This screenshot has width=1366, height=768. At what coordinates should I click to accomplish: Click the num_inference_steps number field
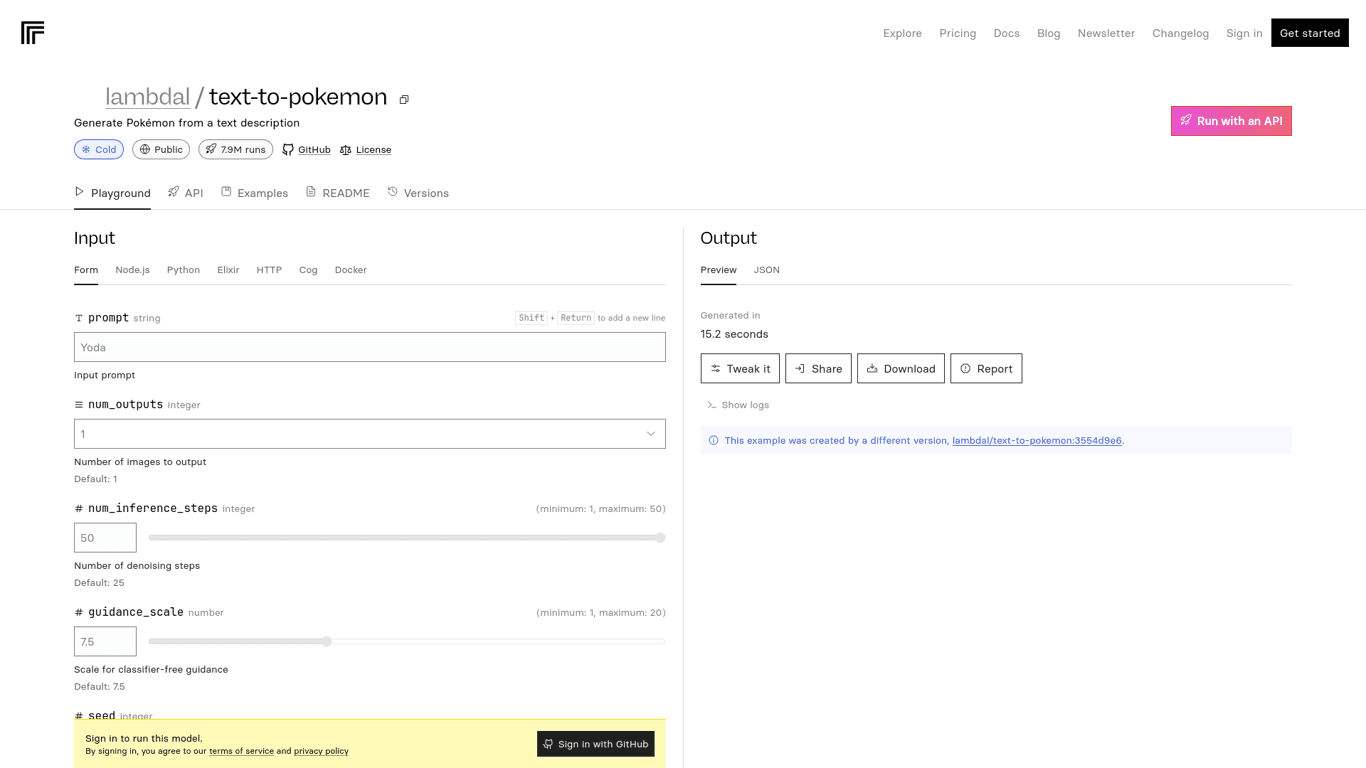click(105, 538)
